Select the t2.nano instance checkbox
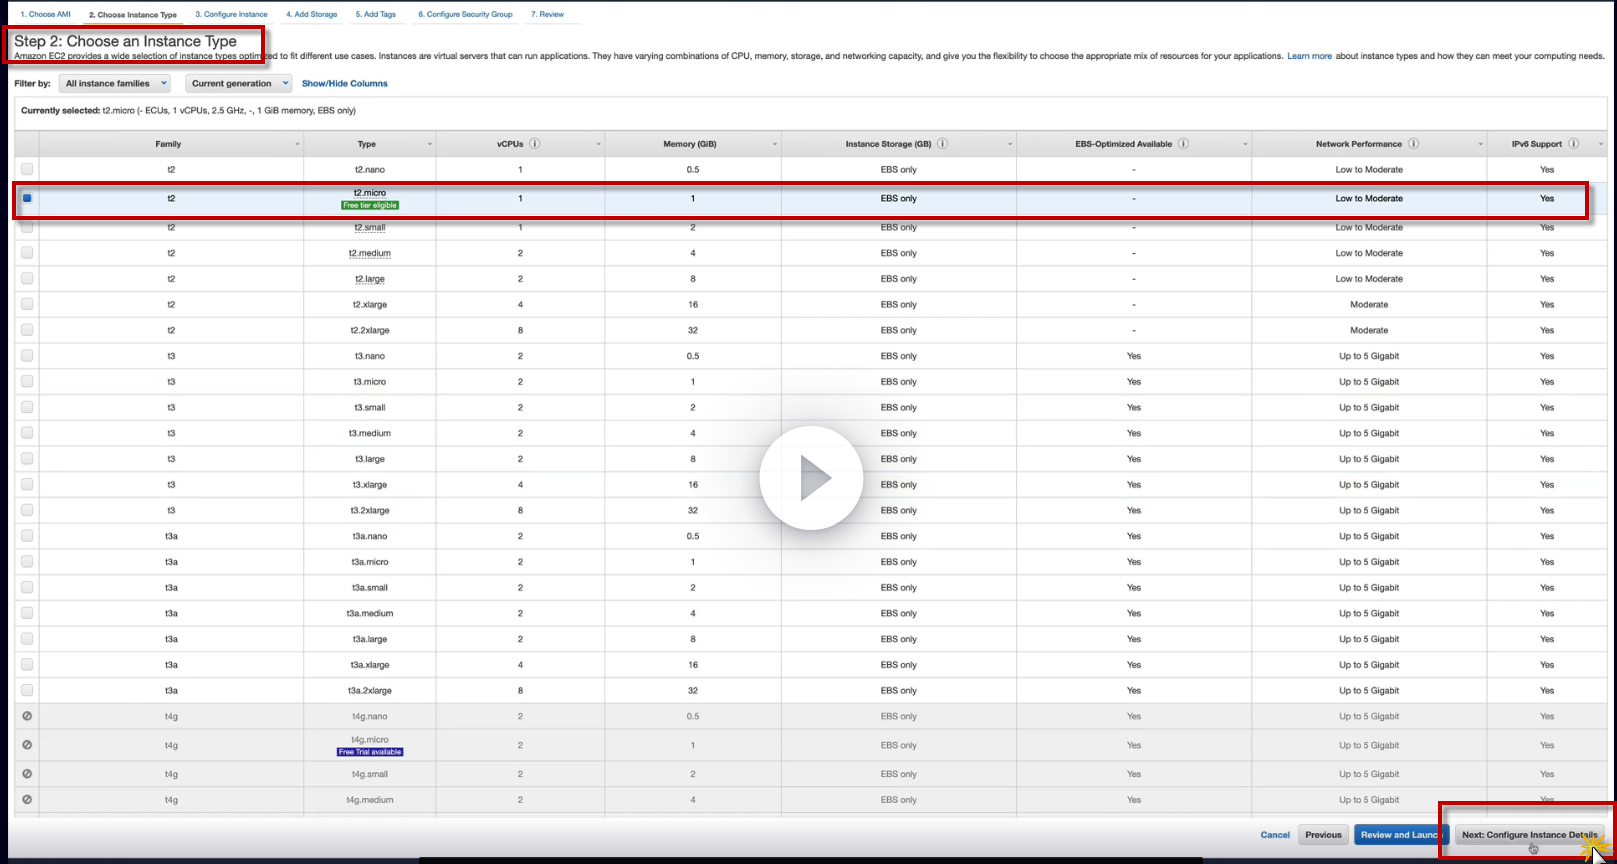Viewport: 1617px width, 864px height. click(27, 169)
